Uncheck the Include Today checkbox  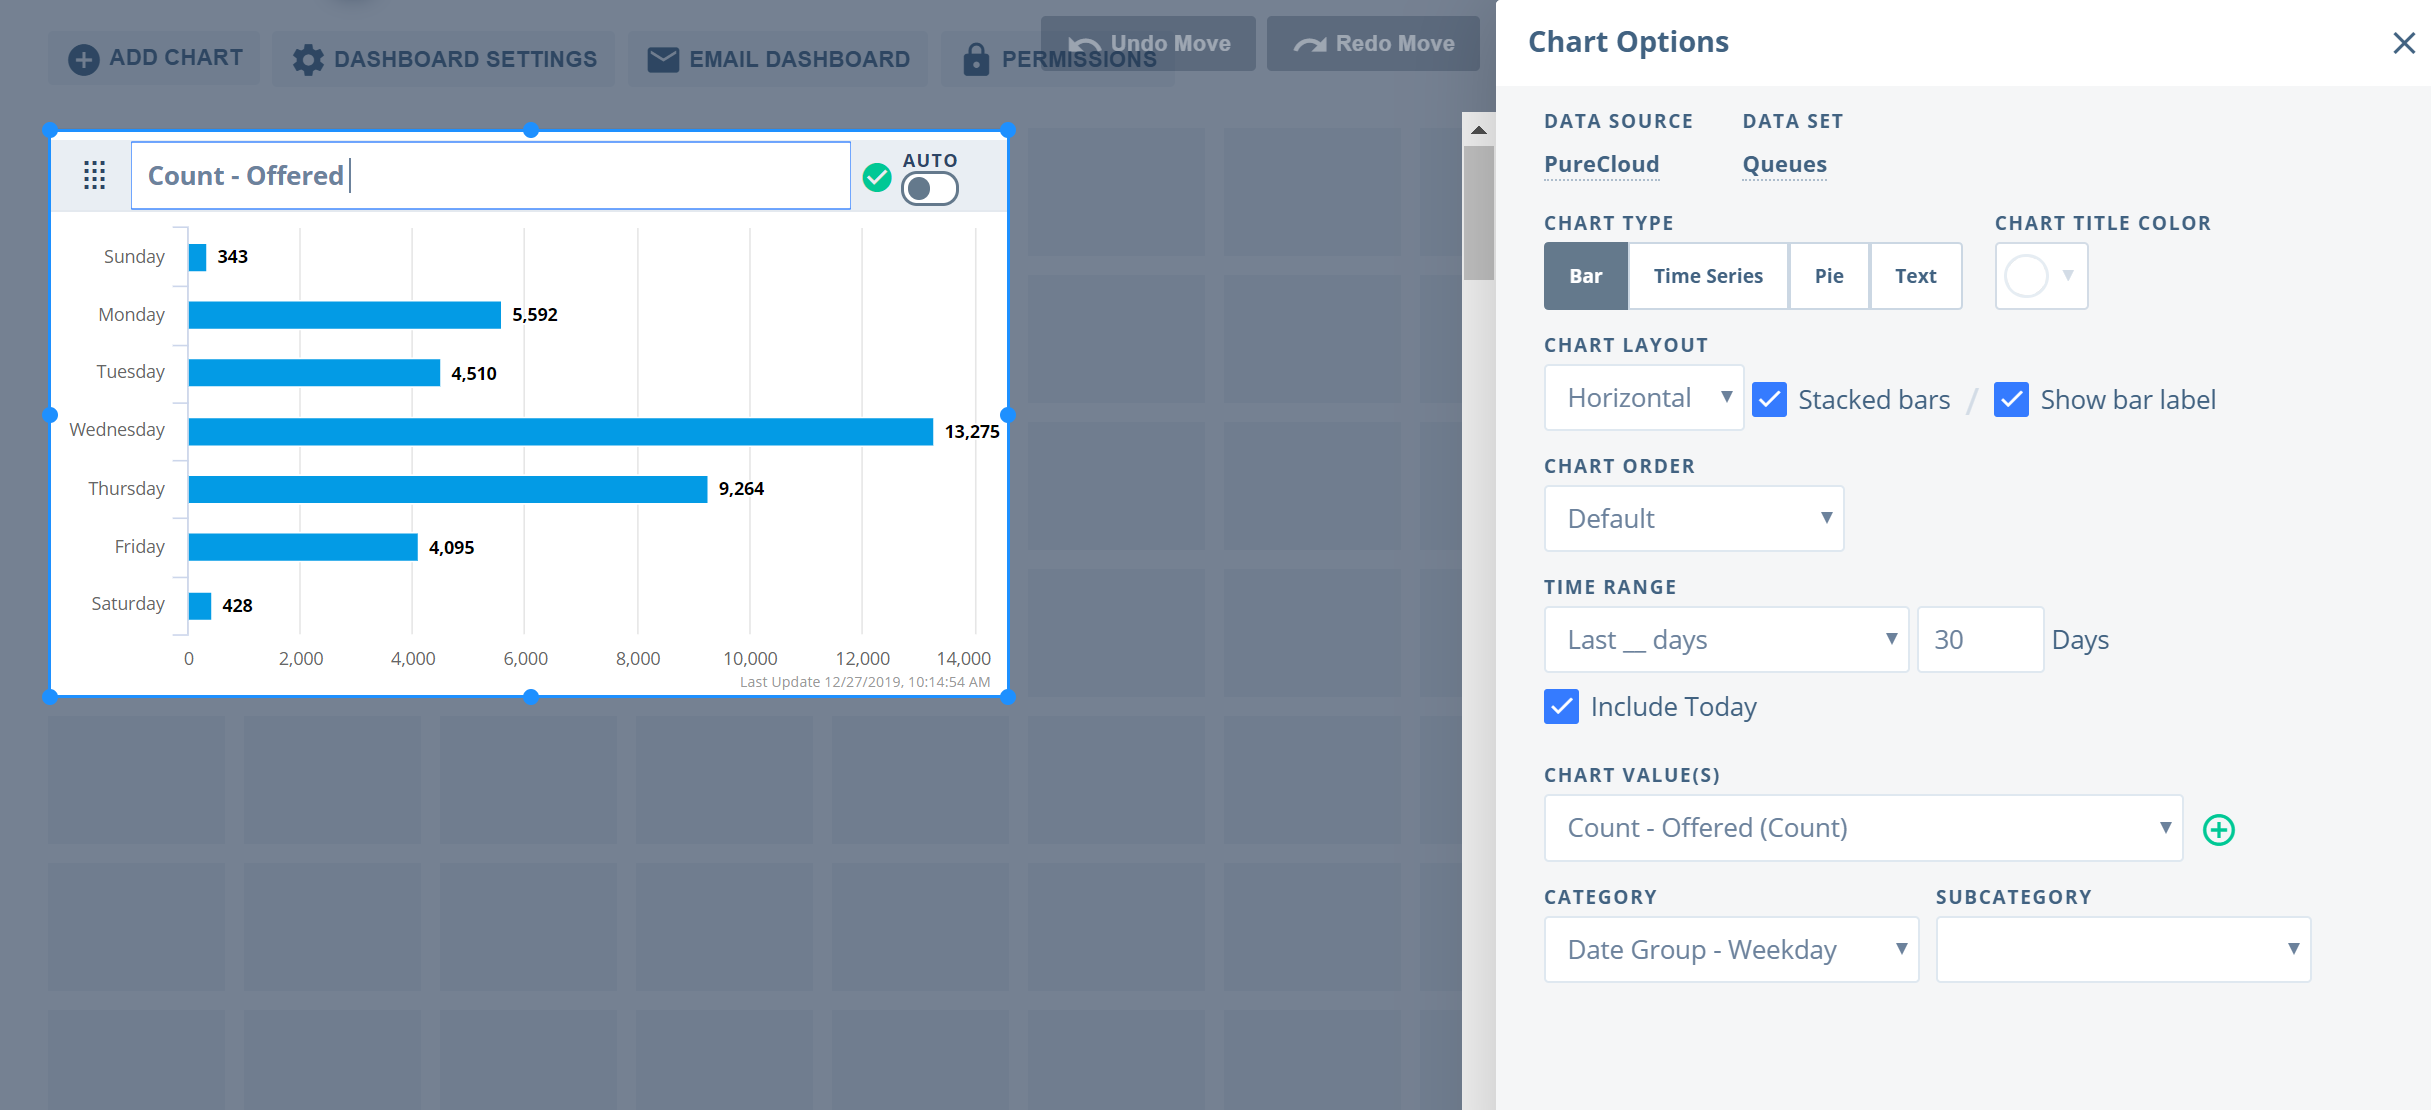tap(1562, 706)
